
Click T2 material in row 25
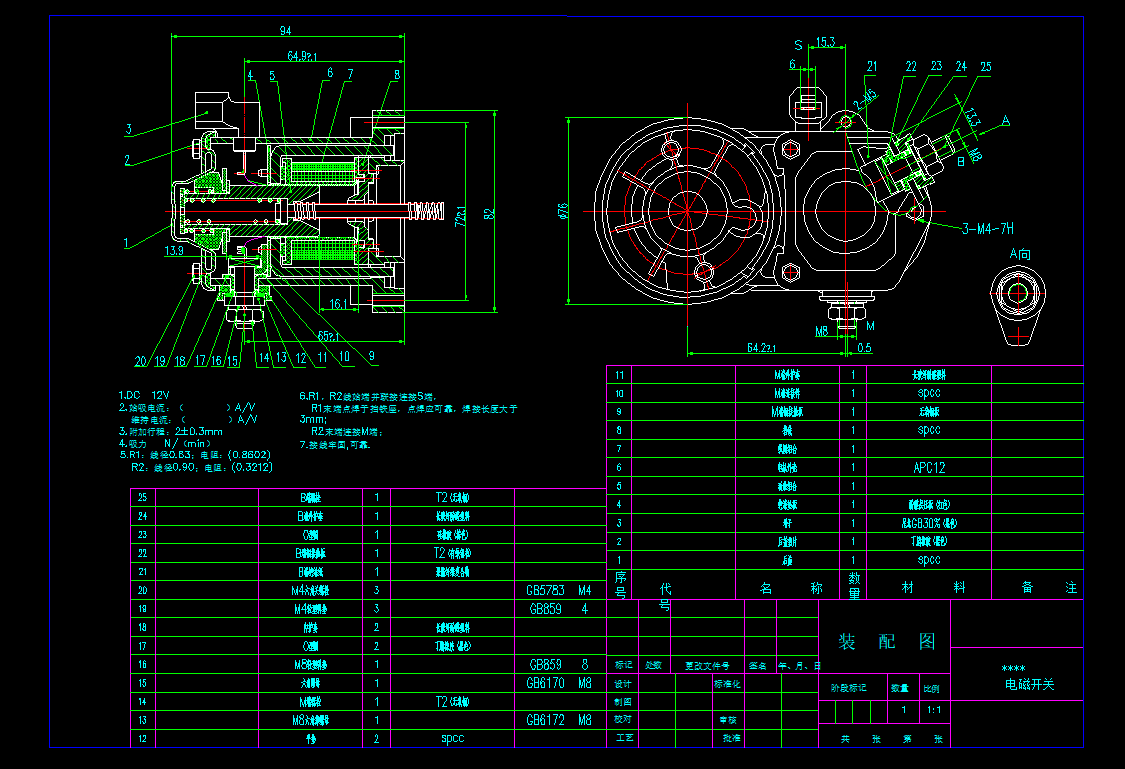click(452, 498)
